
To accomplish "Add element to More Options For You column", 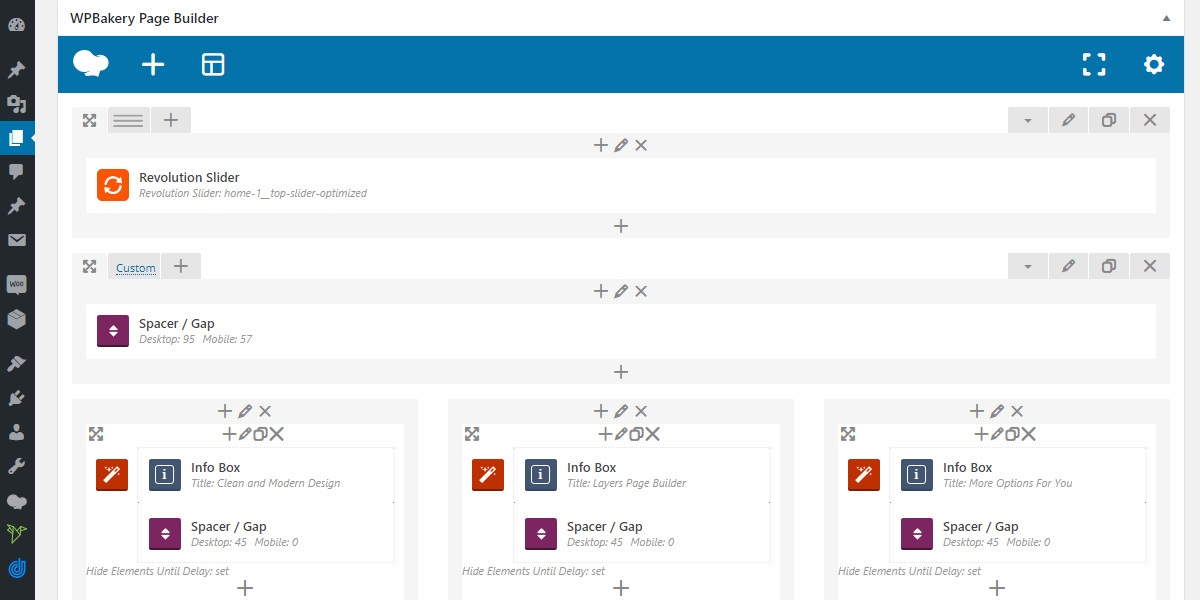I will (x=977, y=411).
